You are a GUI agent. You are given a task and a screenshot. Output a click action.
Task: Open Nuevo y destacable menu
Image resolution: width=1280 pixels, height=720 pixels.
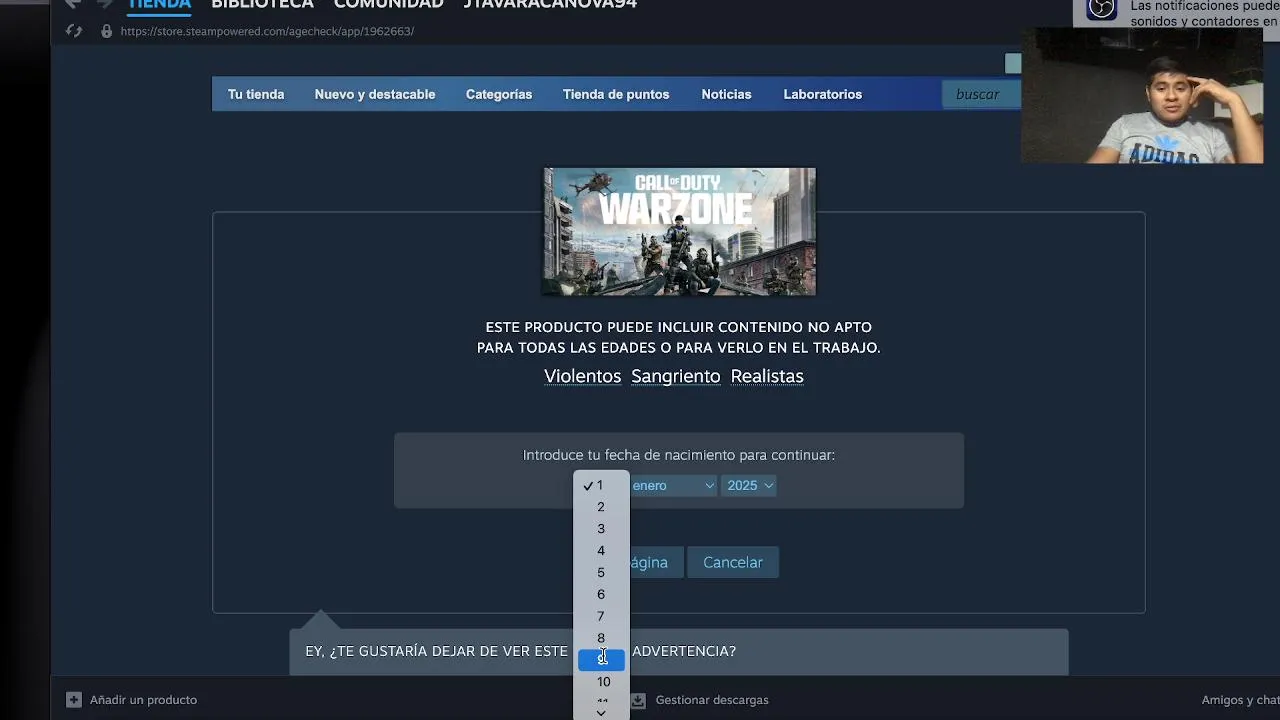pyautogui.click(x=375, y=94)
